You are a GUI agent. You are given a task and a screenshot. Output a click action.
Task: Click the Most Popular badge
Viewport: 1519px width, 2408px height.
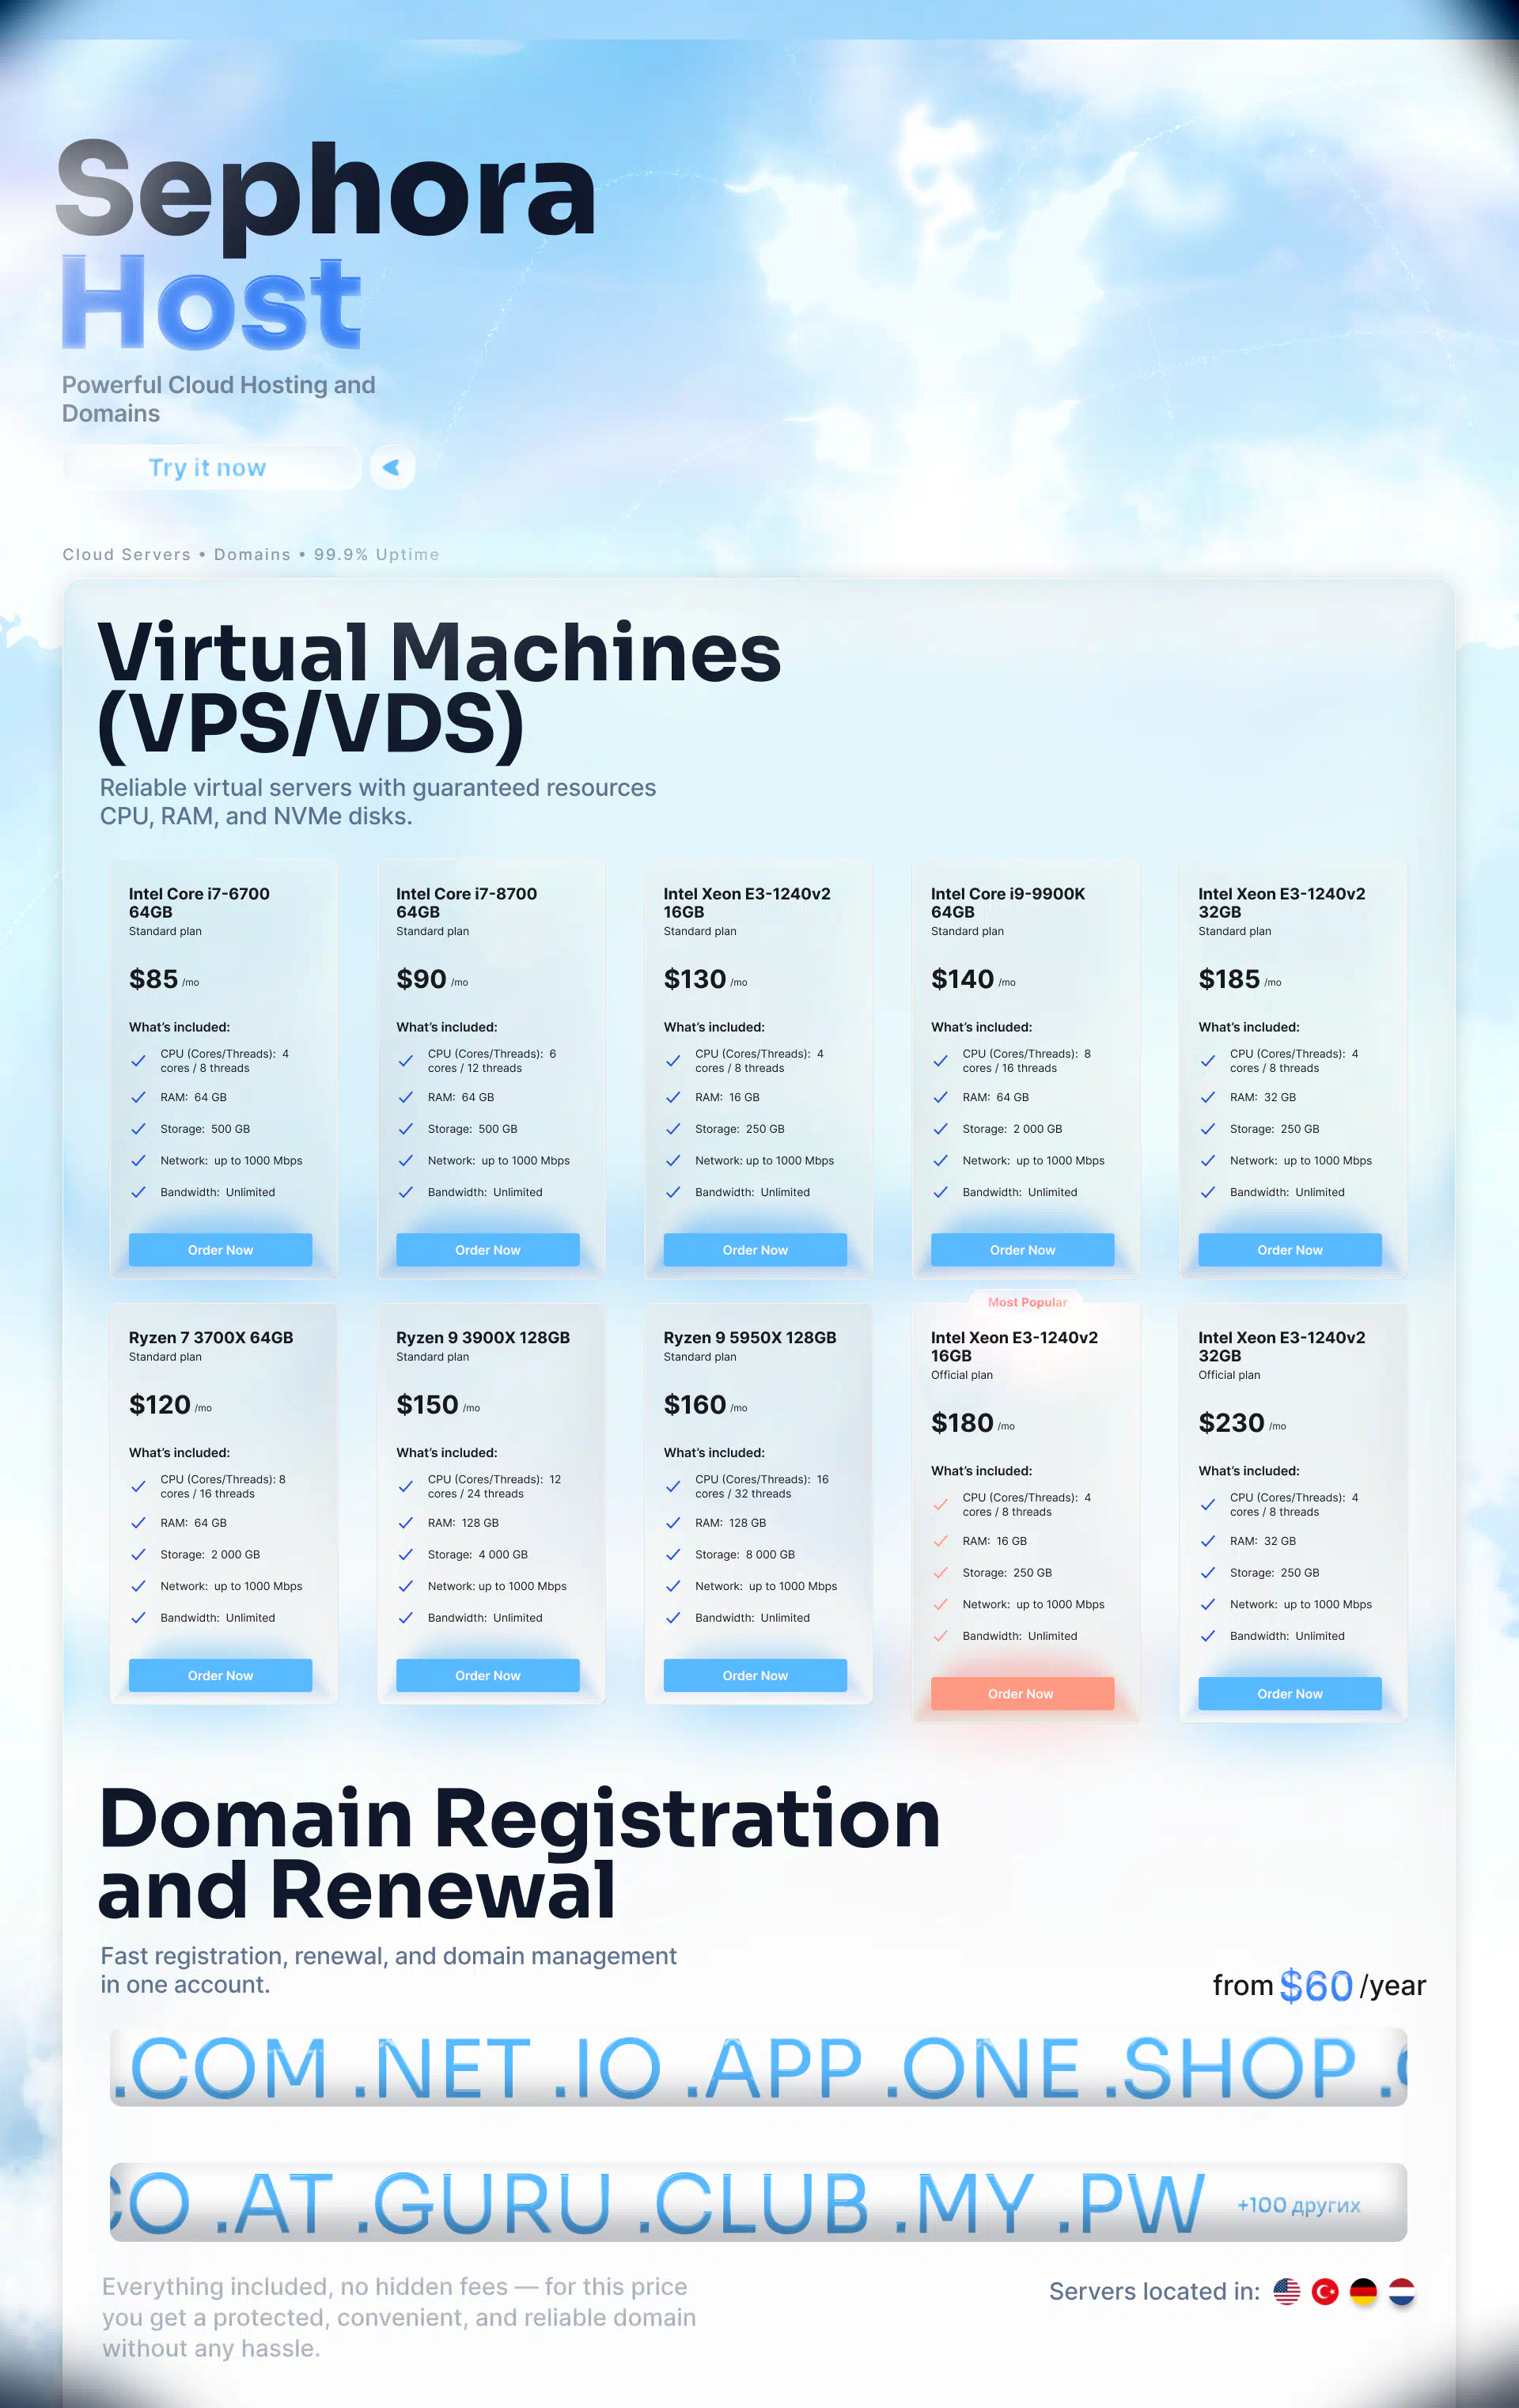pyautogui.click(x=1027, y=1302)
